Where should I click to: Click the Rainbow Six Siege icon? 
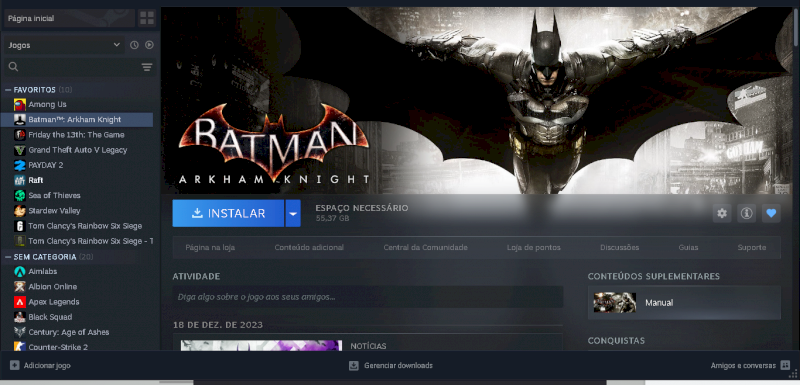[x=20, y=226]
